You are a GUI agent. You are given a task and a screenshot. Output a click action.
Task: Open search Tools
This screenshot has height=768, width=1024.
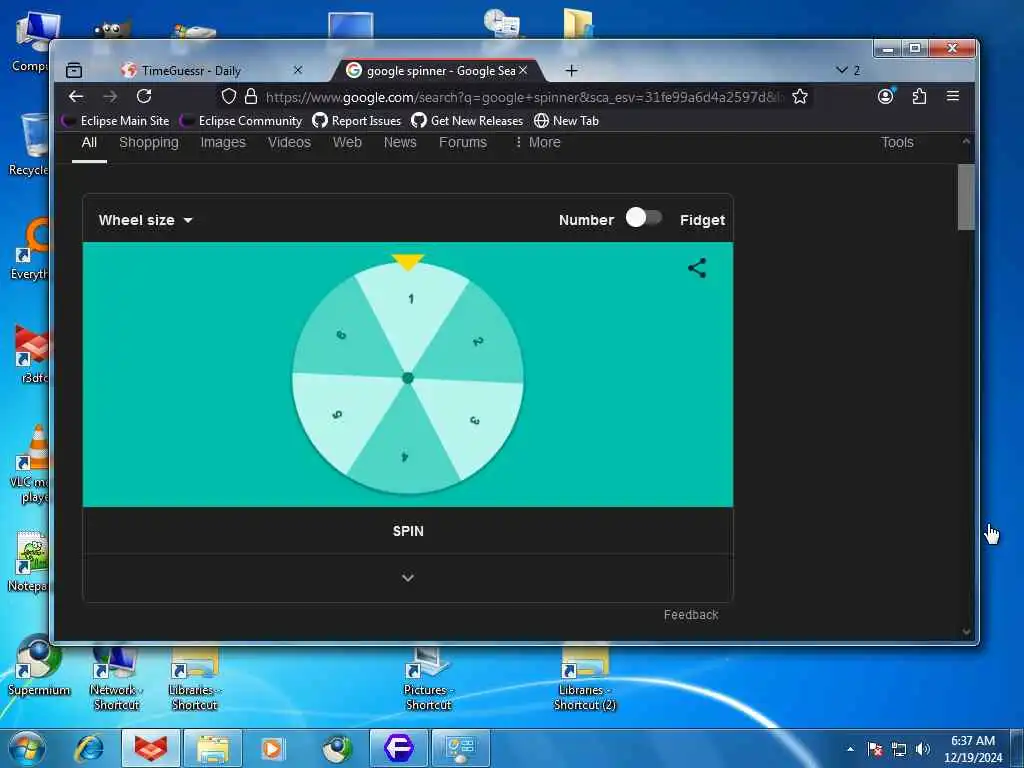coord(897,142)
